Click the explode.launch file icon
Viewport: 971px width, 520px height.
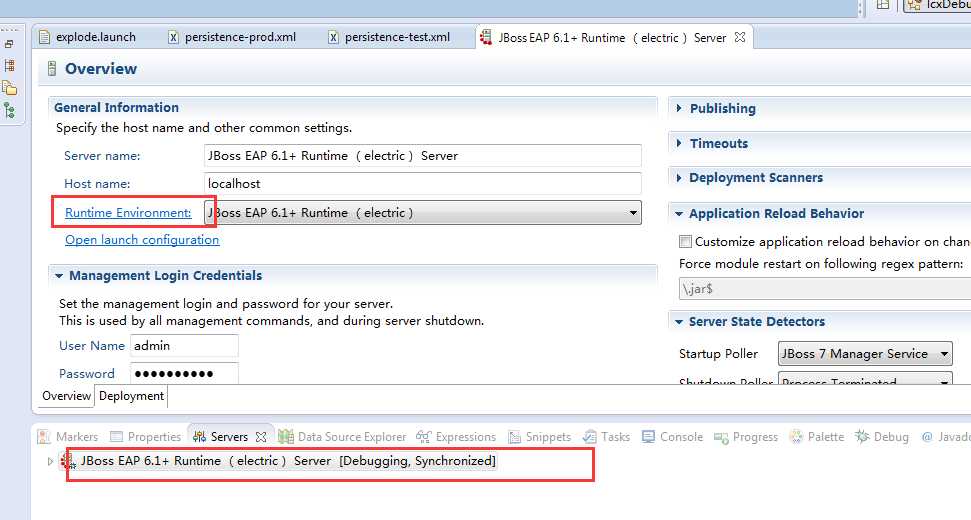coord(44,37)
